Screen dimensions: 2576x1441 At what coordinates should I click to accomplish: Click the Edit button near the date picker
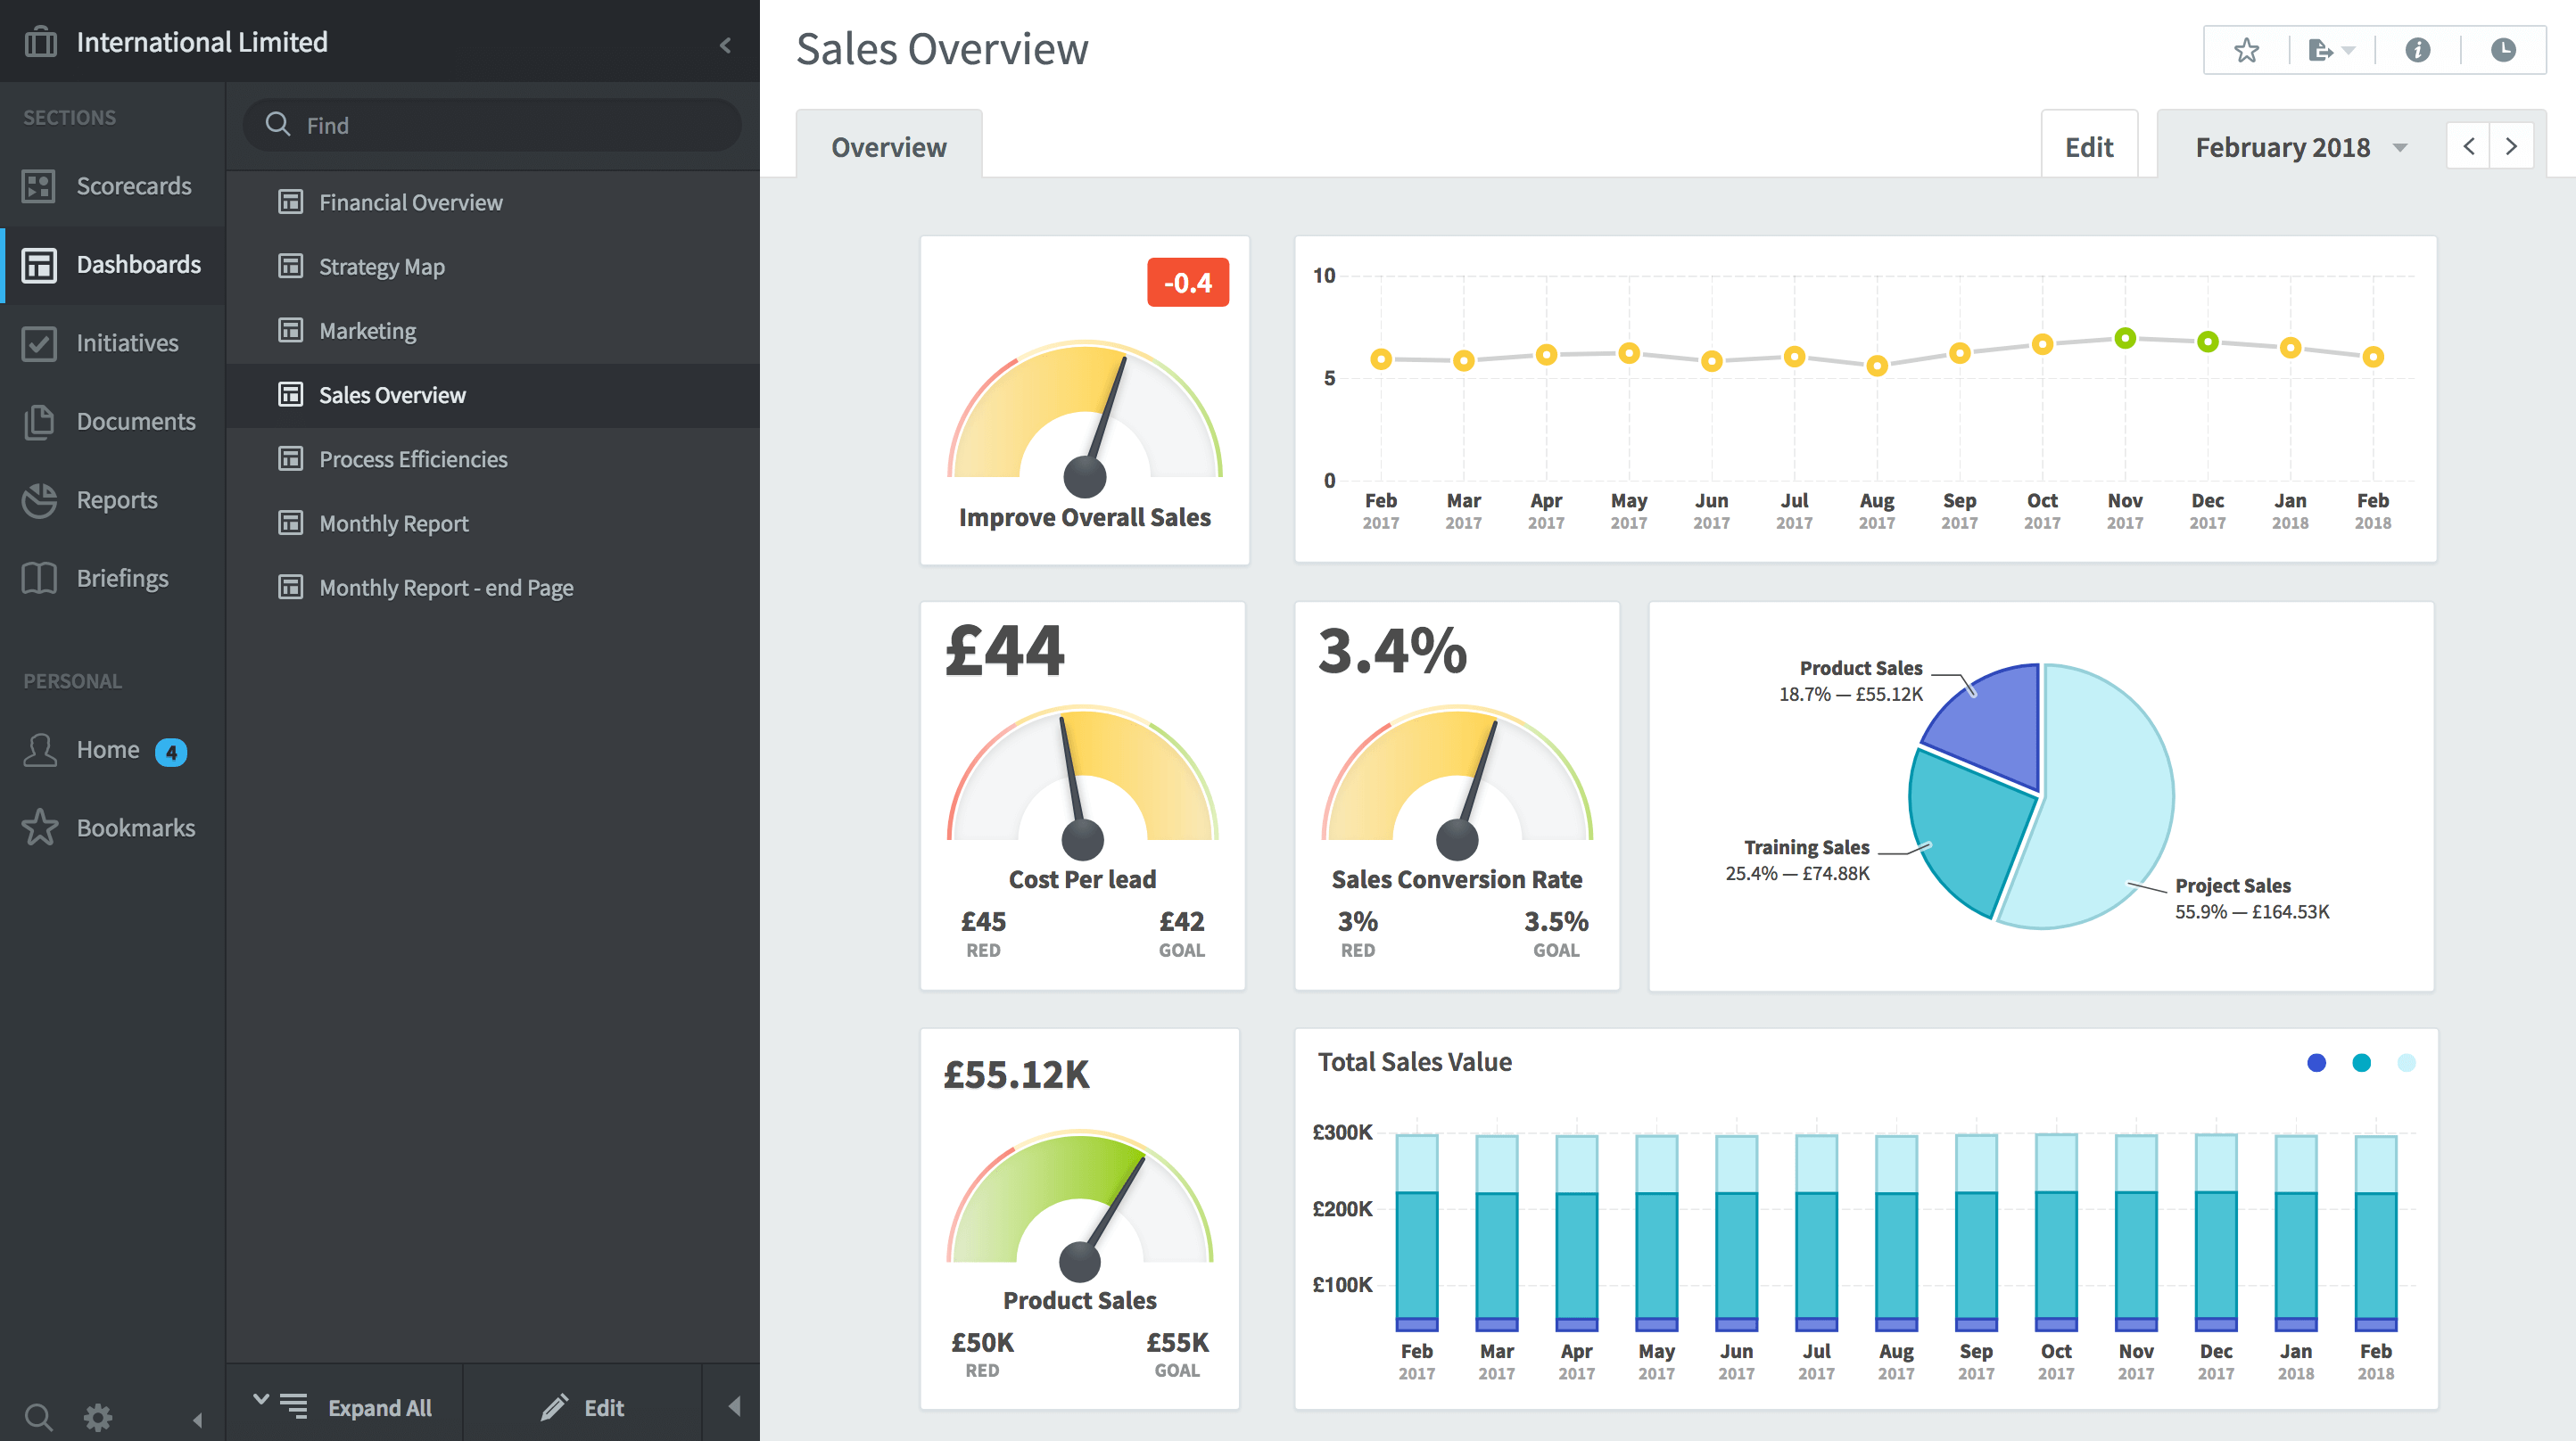coord(2089,146)
